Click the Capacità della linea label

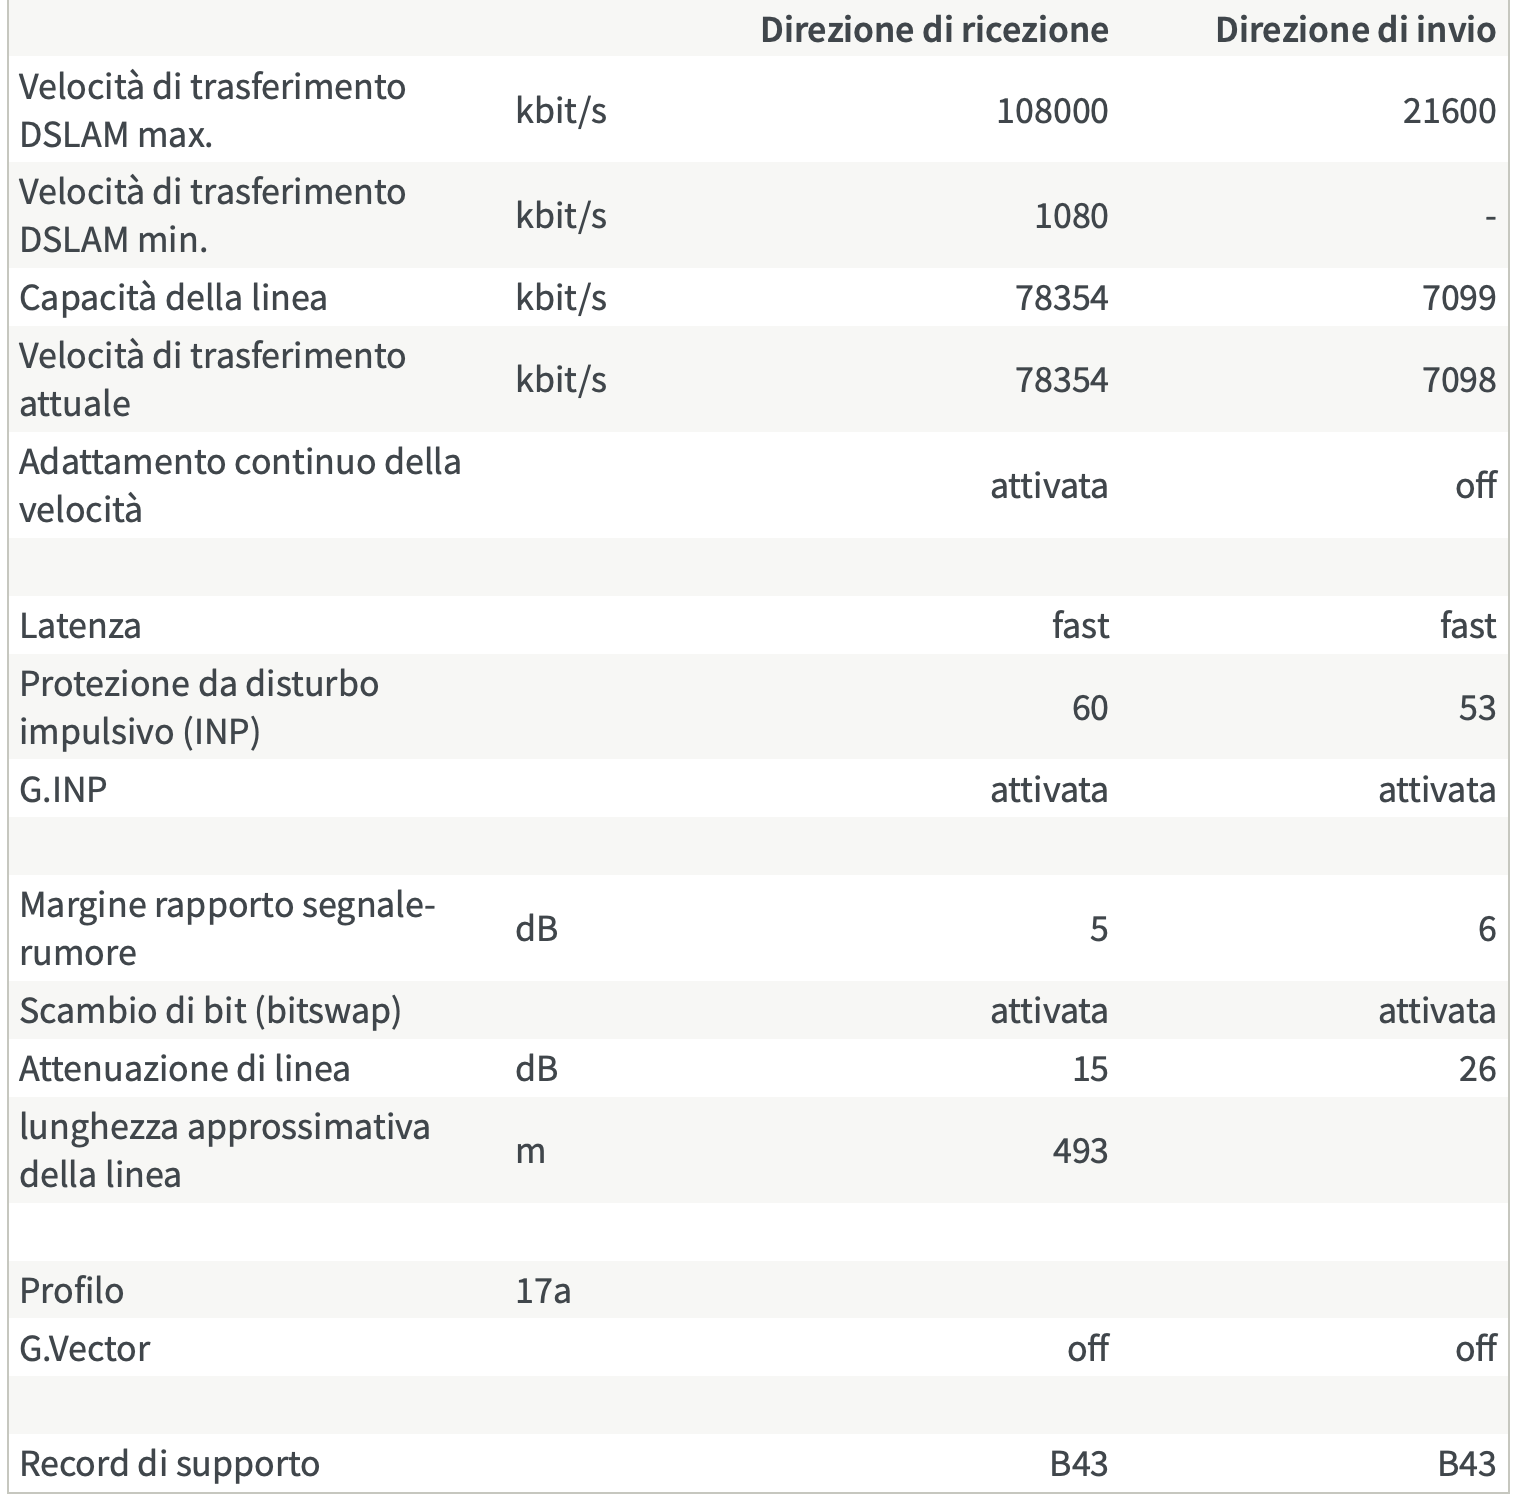tap(173, 298)
